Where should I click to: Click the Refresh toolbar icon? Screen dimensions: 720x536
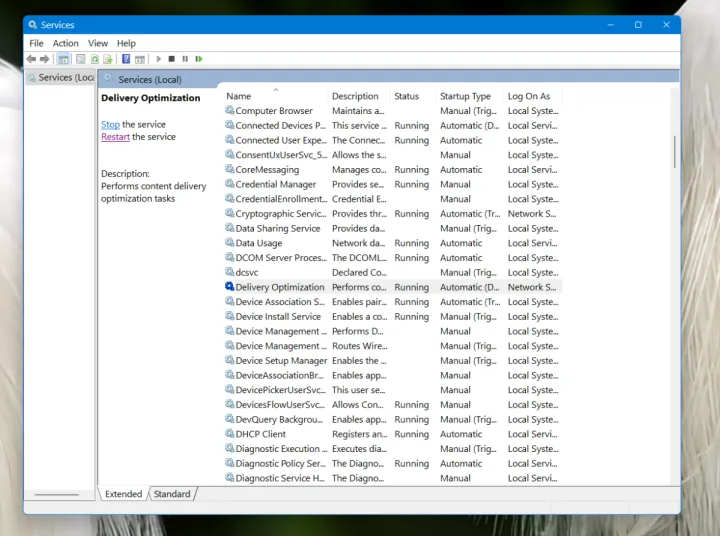(x=94, y=59)
